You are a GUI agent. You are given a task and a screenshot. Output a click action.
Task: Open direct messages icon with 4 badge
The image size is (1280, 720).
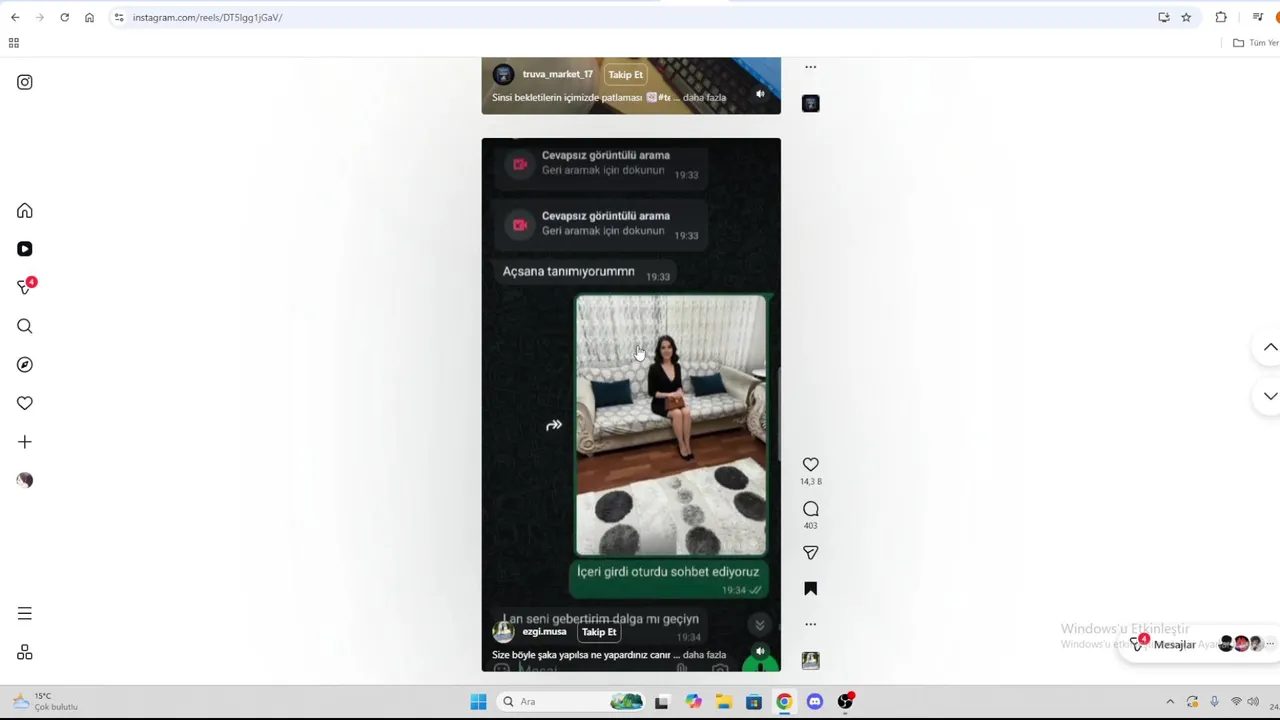pos(26,287)
